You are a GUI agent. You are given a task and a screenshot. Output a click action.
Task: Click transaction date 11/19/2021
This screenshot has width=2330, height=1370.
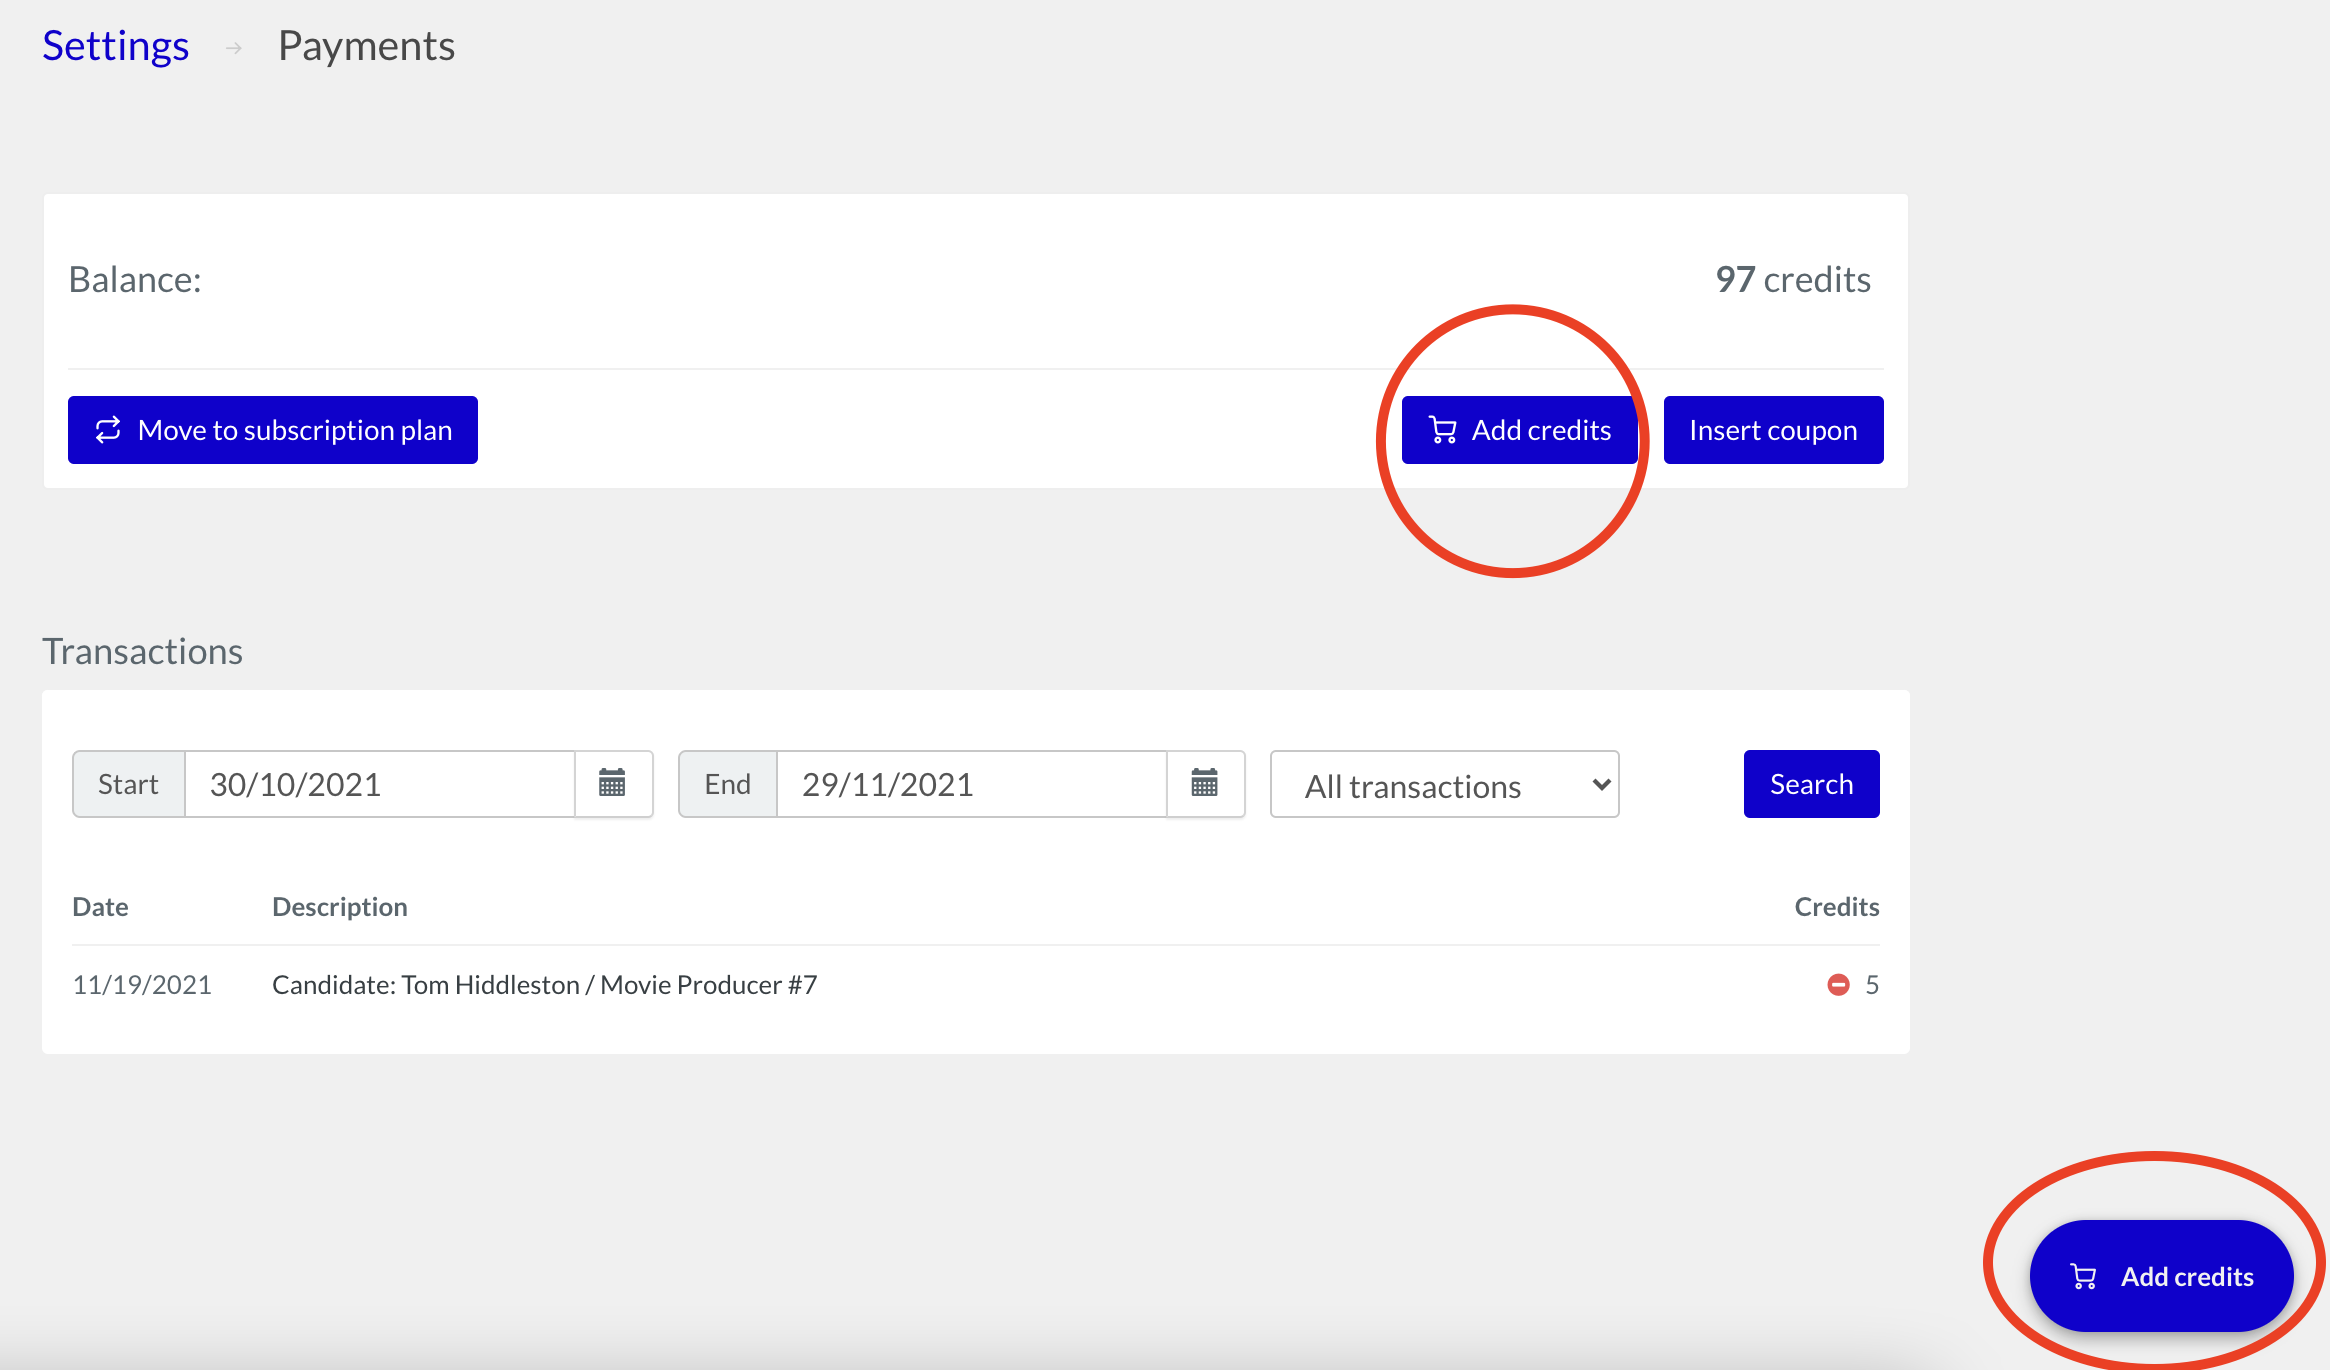pyautogui.click(x=142, y=985)
